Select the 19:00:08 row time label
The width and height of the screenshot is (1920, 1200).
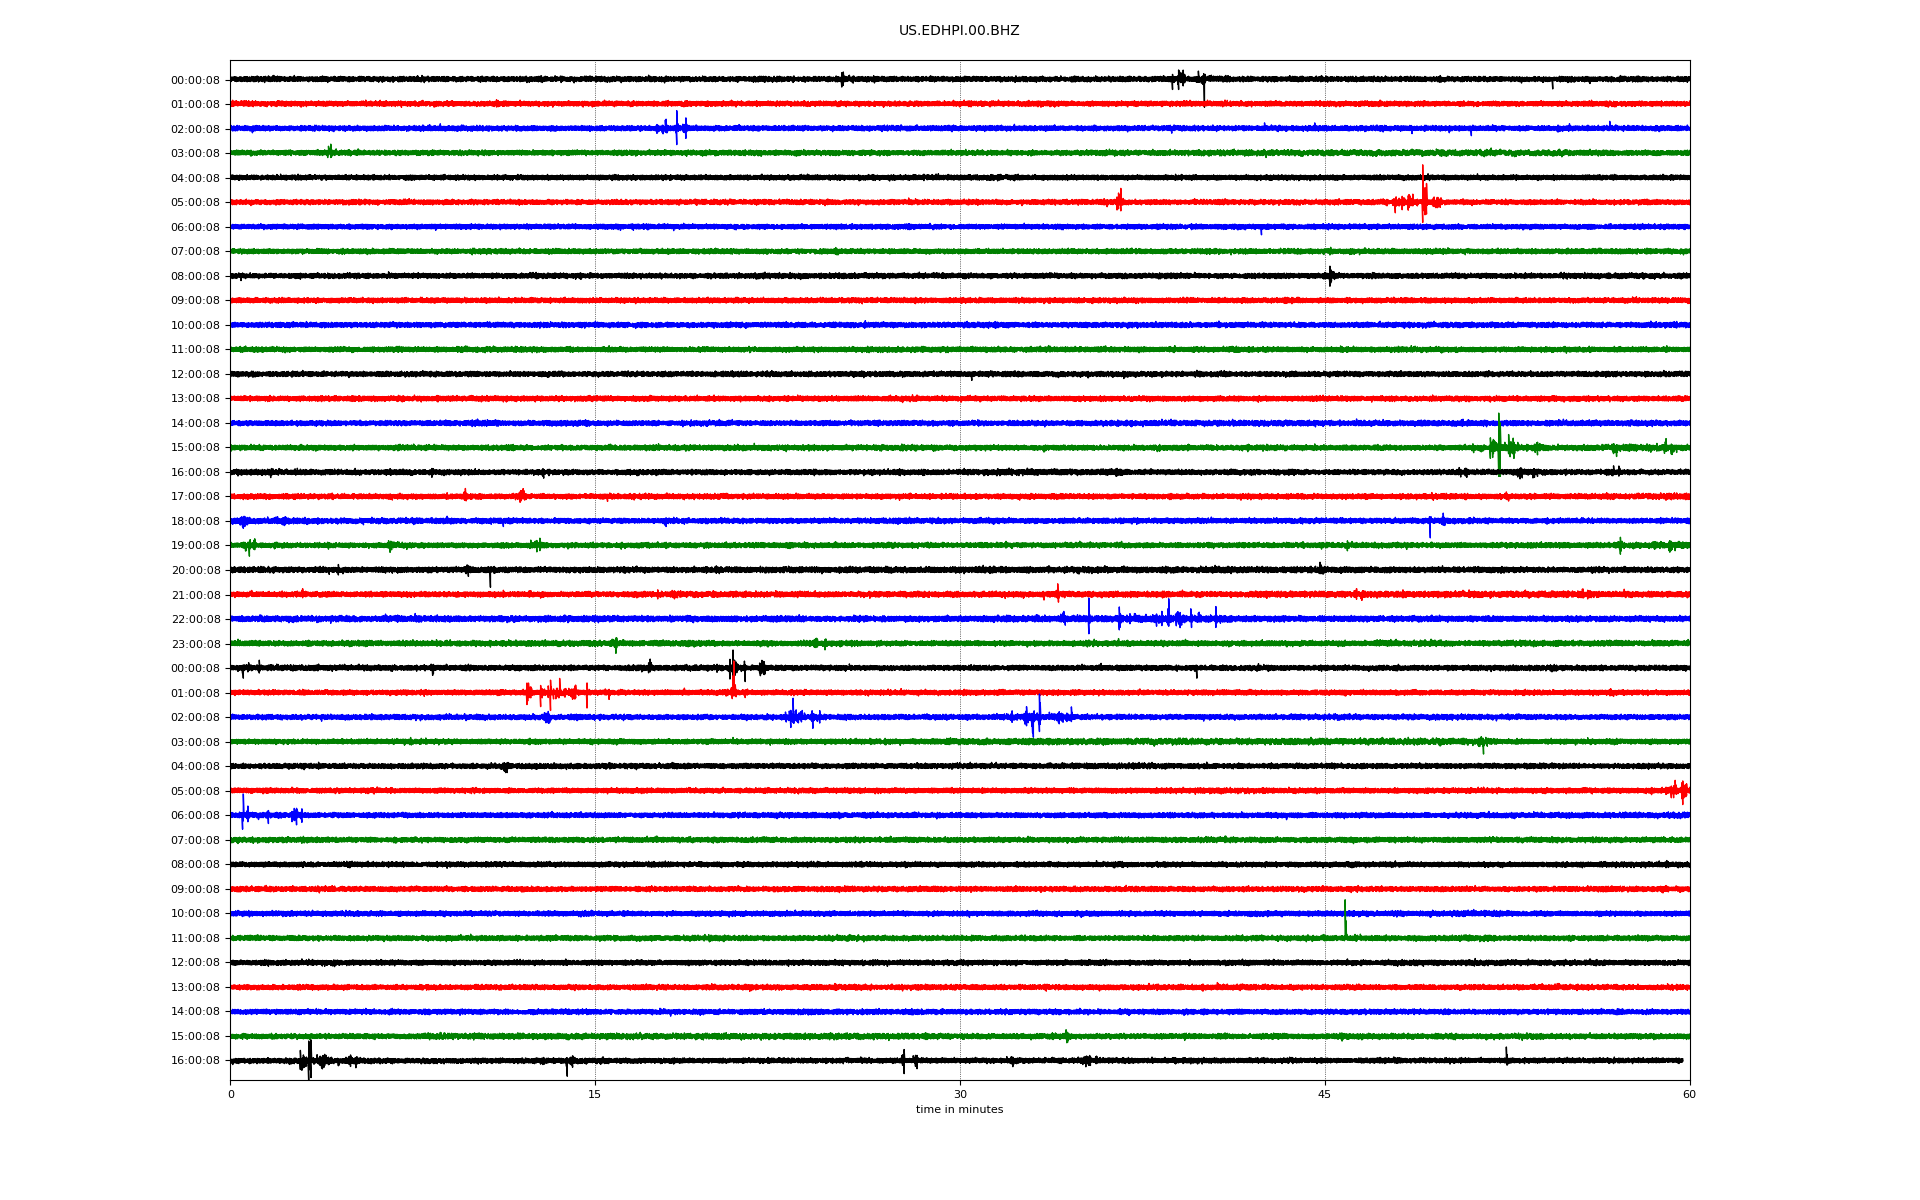pyautogui.click(x=195, y=546)
